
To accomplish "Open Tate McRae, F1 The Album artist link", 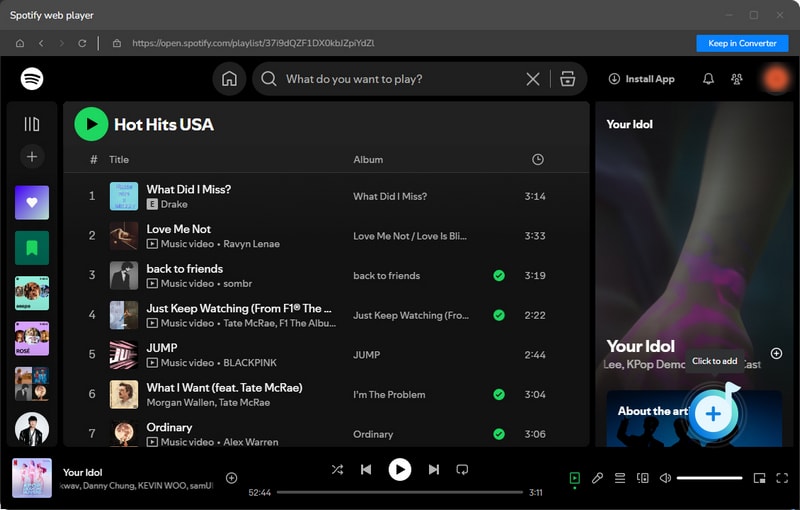I will point(280,323).
